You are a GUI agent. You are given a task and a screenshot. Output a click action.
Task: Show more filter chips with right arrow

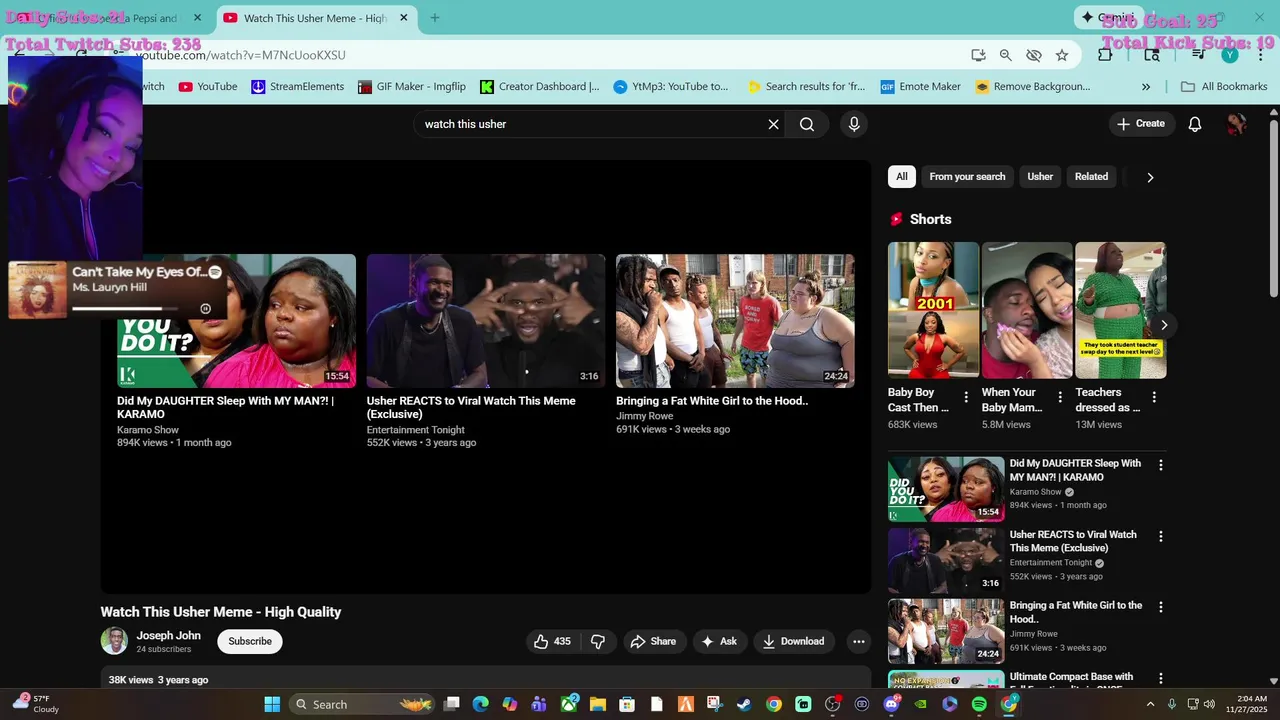[1150, 177]
